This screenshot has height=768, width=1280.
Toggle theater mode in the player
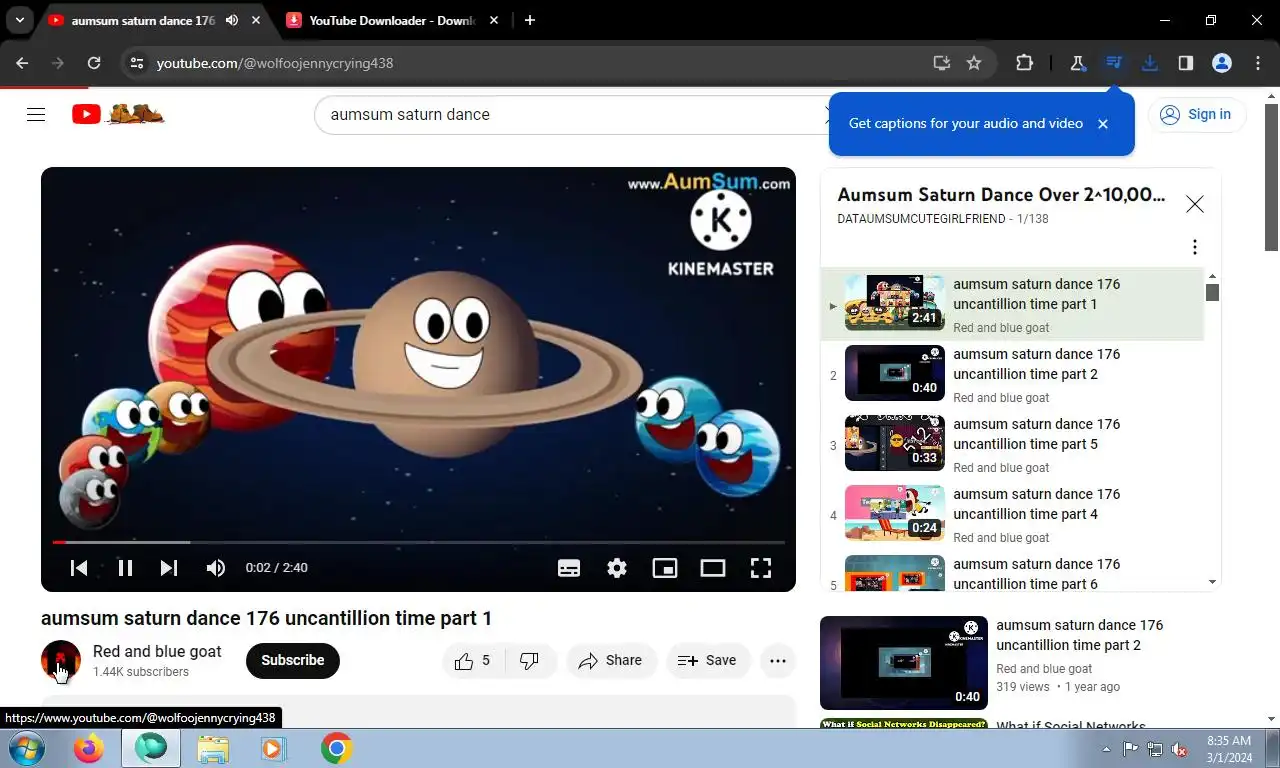(x=713, y=568)
